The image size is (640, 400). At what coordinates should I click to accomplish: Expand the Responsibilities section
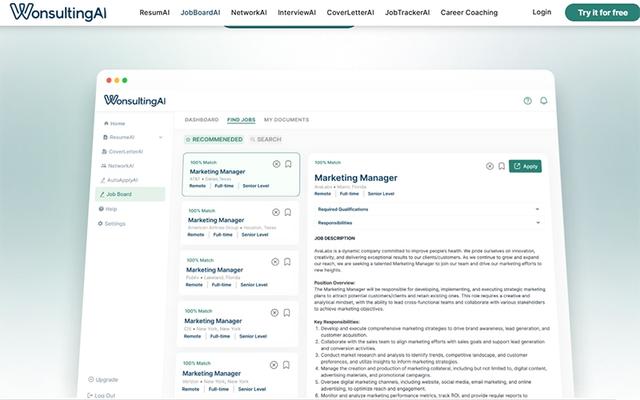(537, 222)
